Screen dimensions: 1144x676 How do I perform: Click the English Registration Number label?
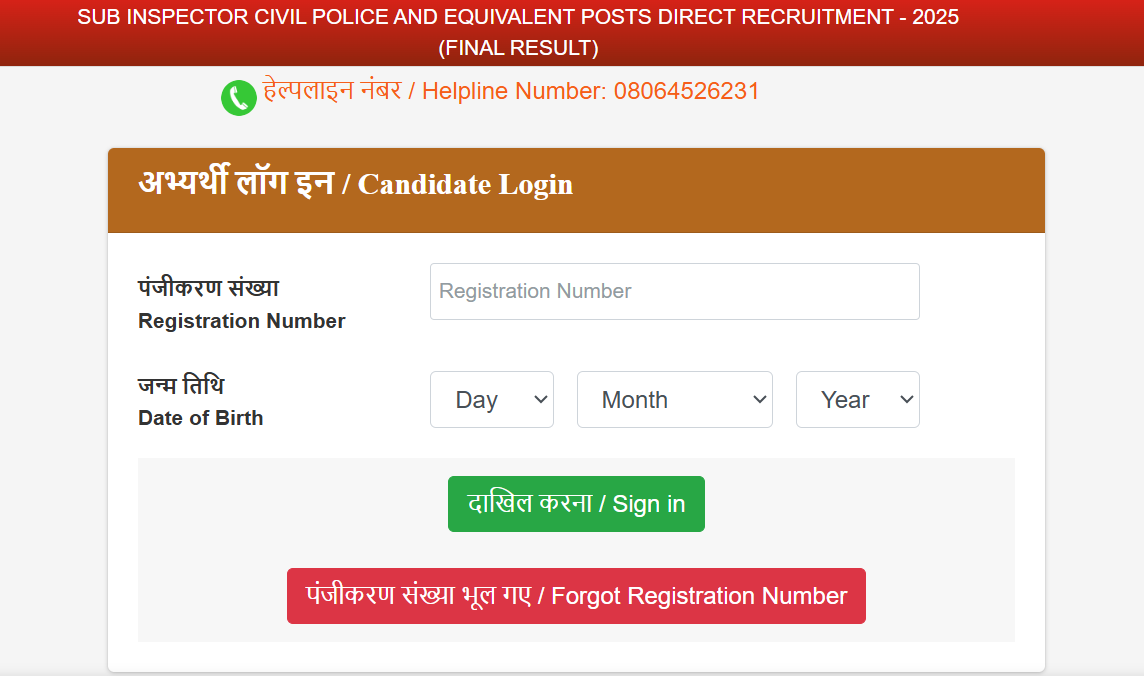241,321
